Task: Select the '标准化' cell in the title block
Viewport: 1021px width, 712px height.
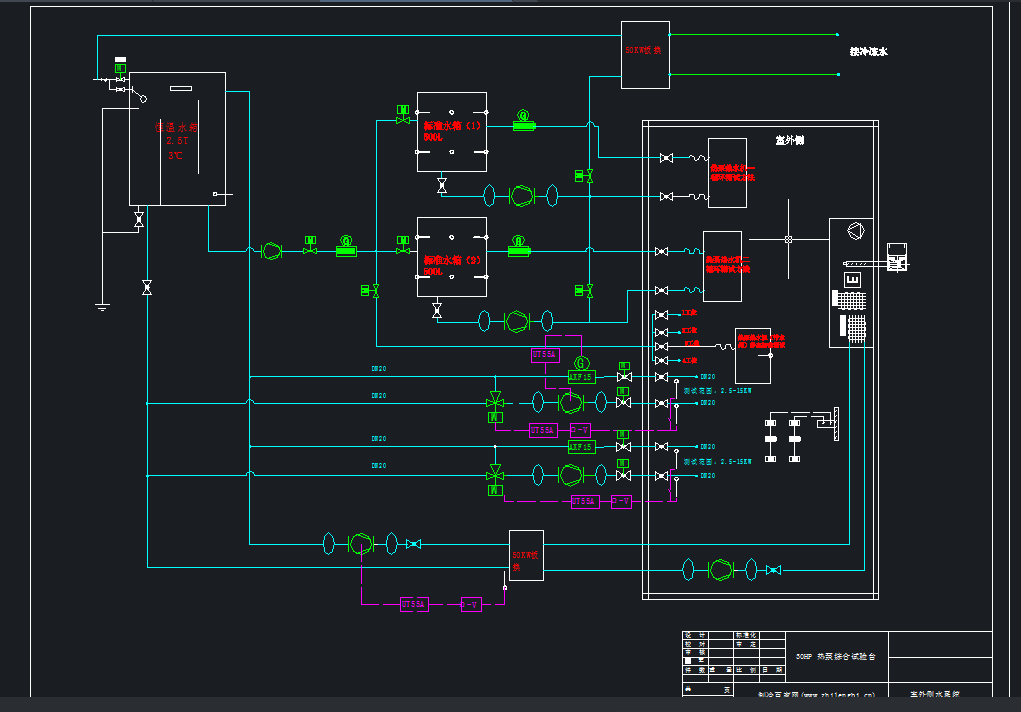Action: click(746, 635)
